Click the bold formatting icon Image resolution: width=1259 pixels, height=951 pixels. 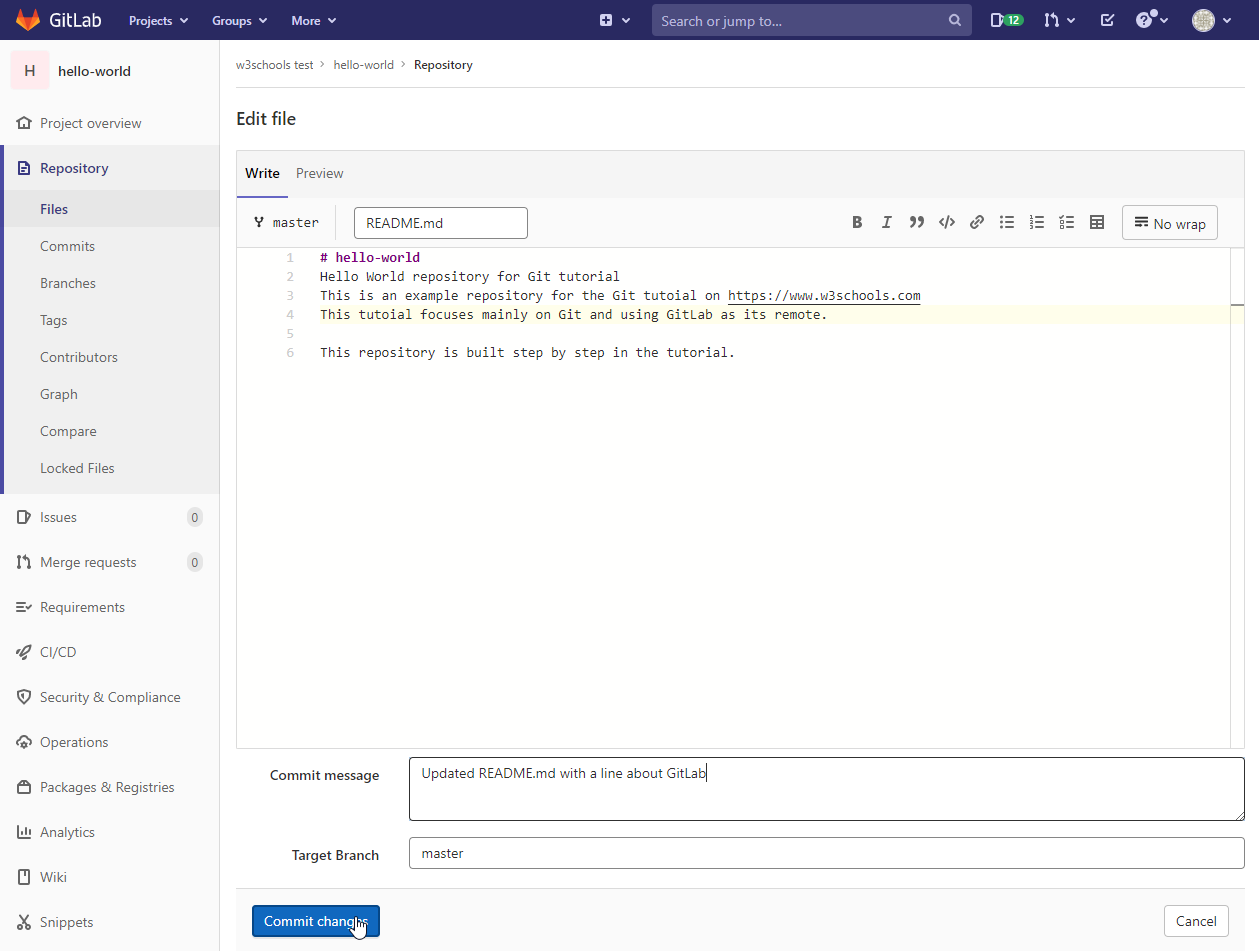click(x=857, y=223)
